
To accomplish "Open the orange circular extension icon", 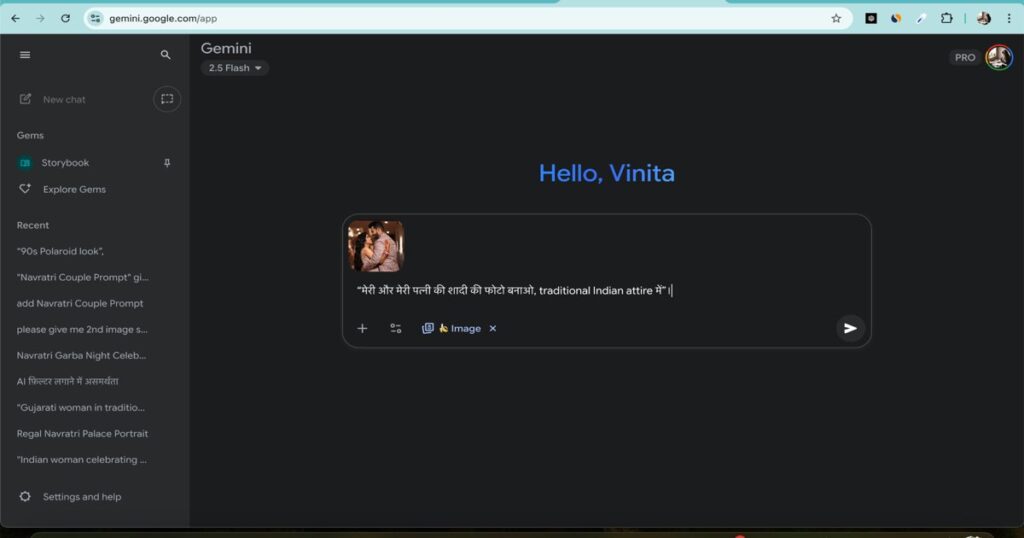I will click(x=896, y=18).
